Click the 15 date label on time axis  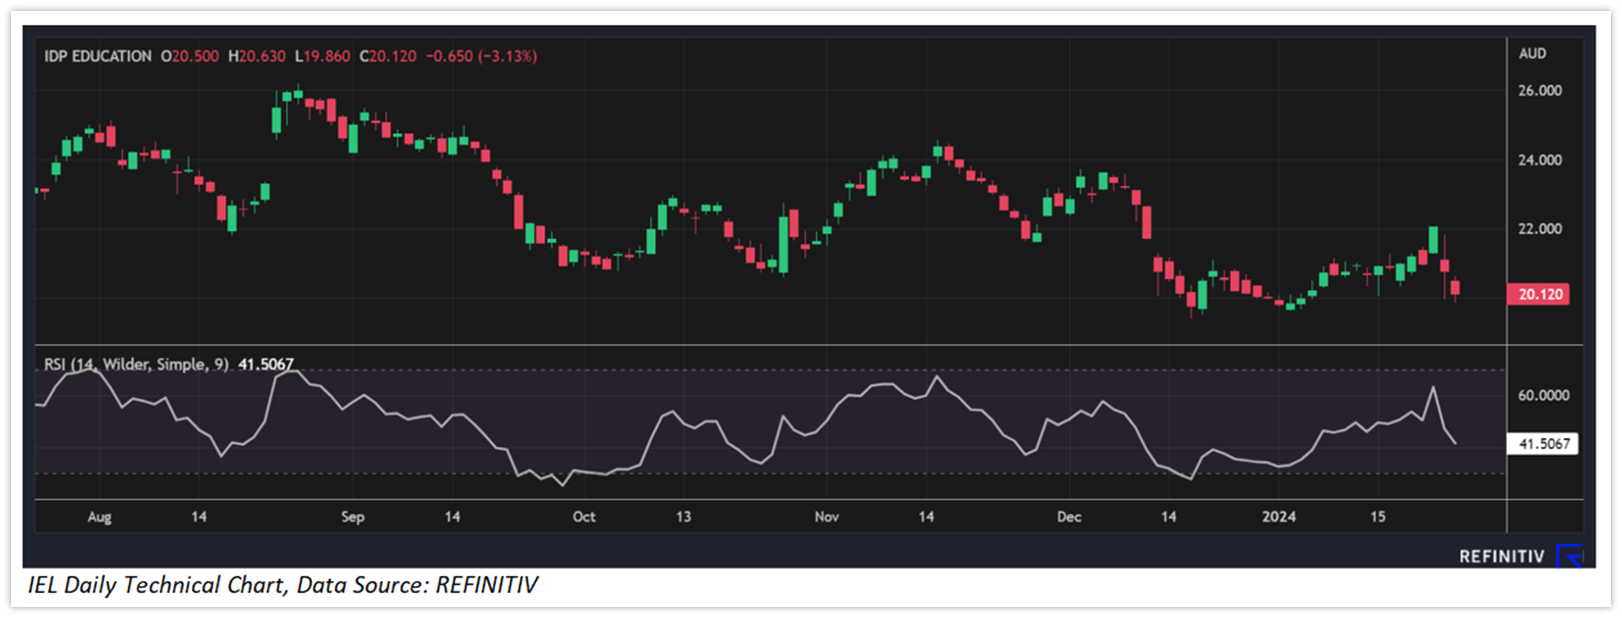tap(1378, 517)
